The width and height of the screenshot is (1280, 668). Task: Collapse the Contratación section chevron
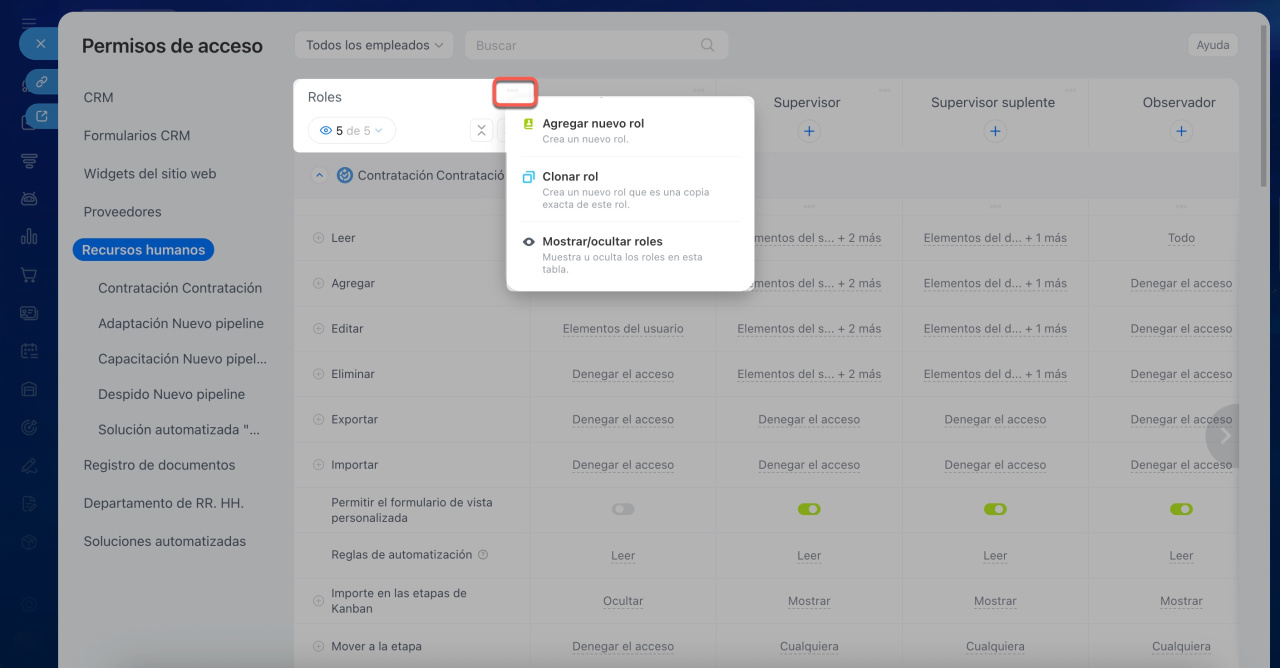[x=319, y=175]
